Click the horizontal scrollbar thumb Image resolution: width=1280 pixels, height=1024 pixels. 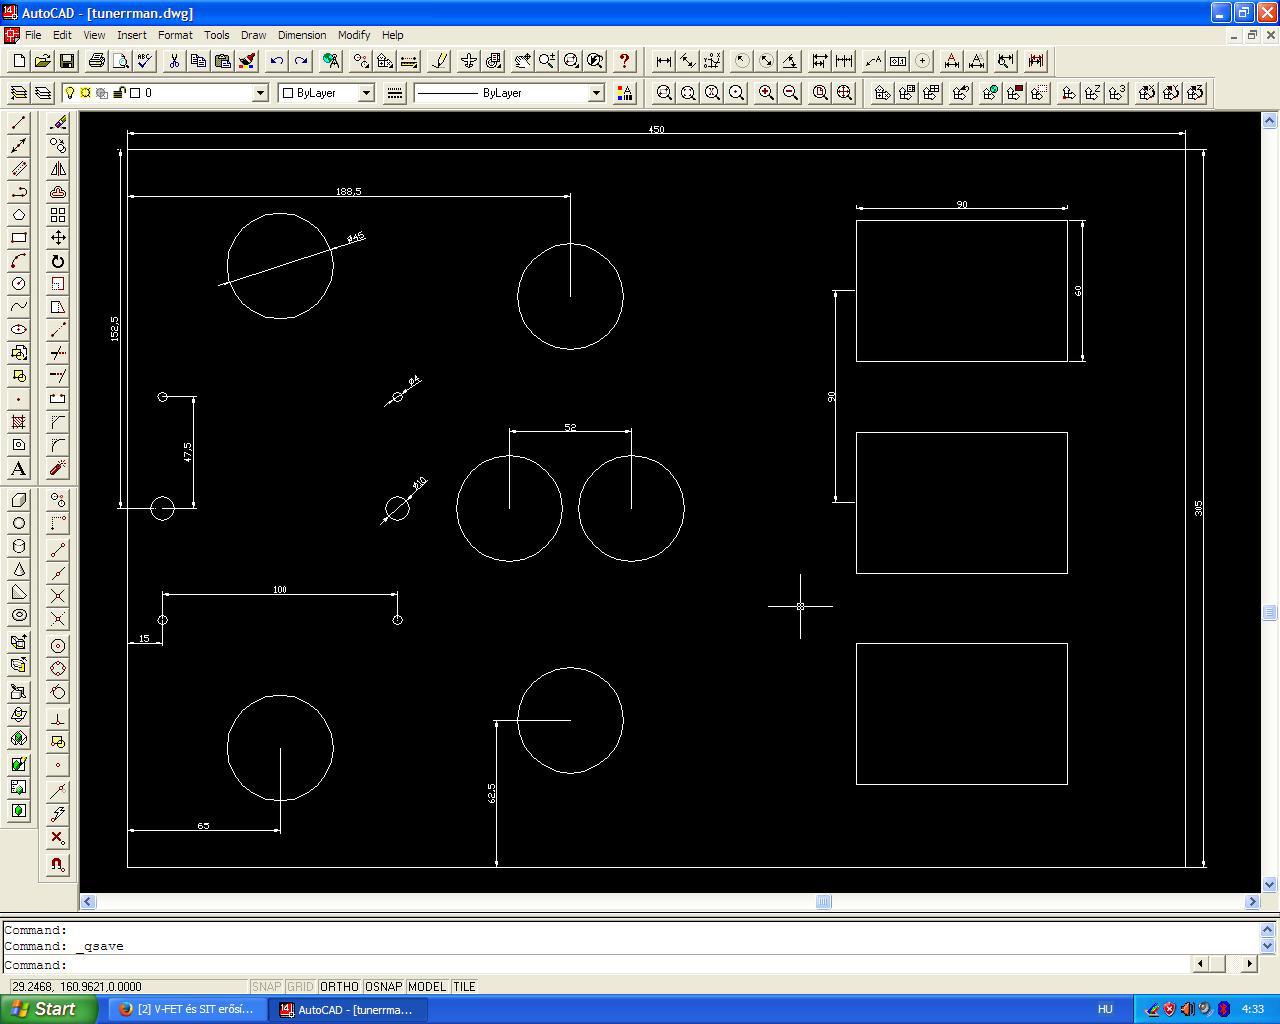pos(823,902)
